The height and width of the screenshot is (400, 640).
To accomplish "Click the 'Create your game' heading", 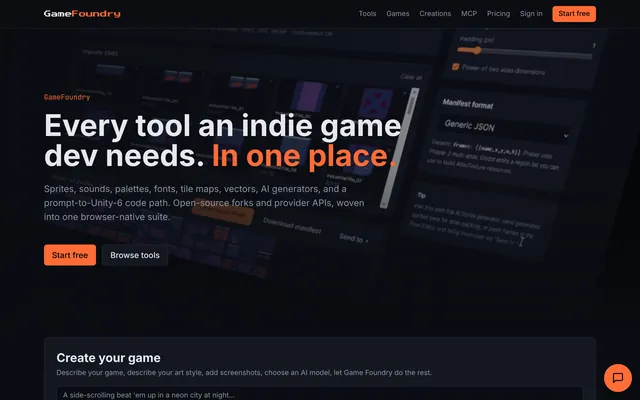I will click(108, 358).
